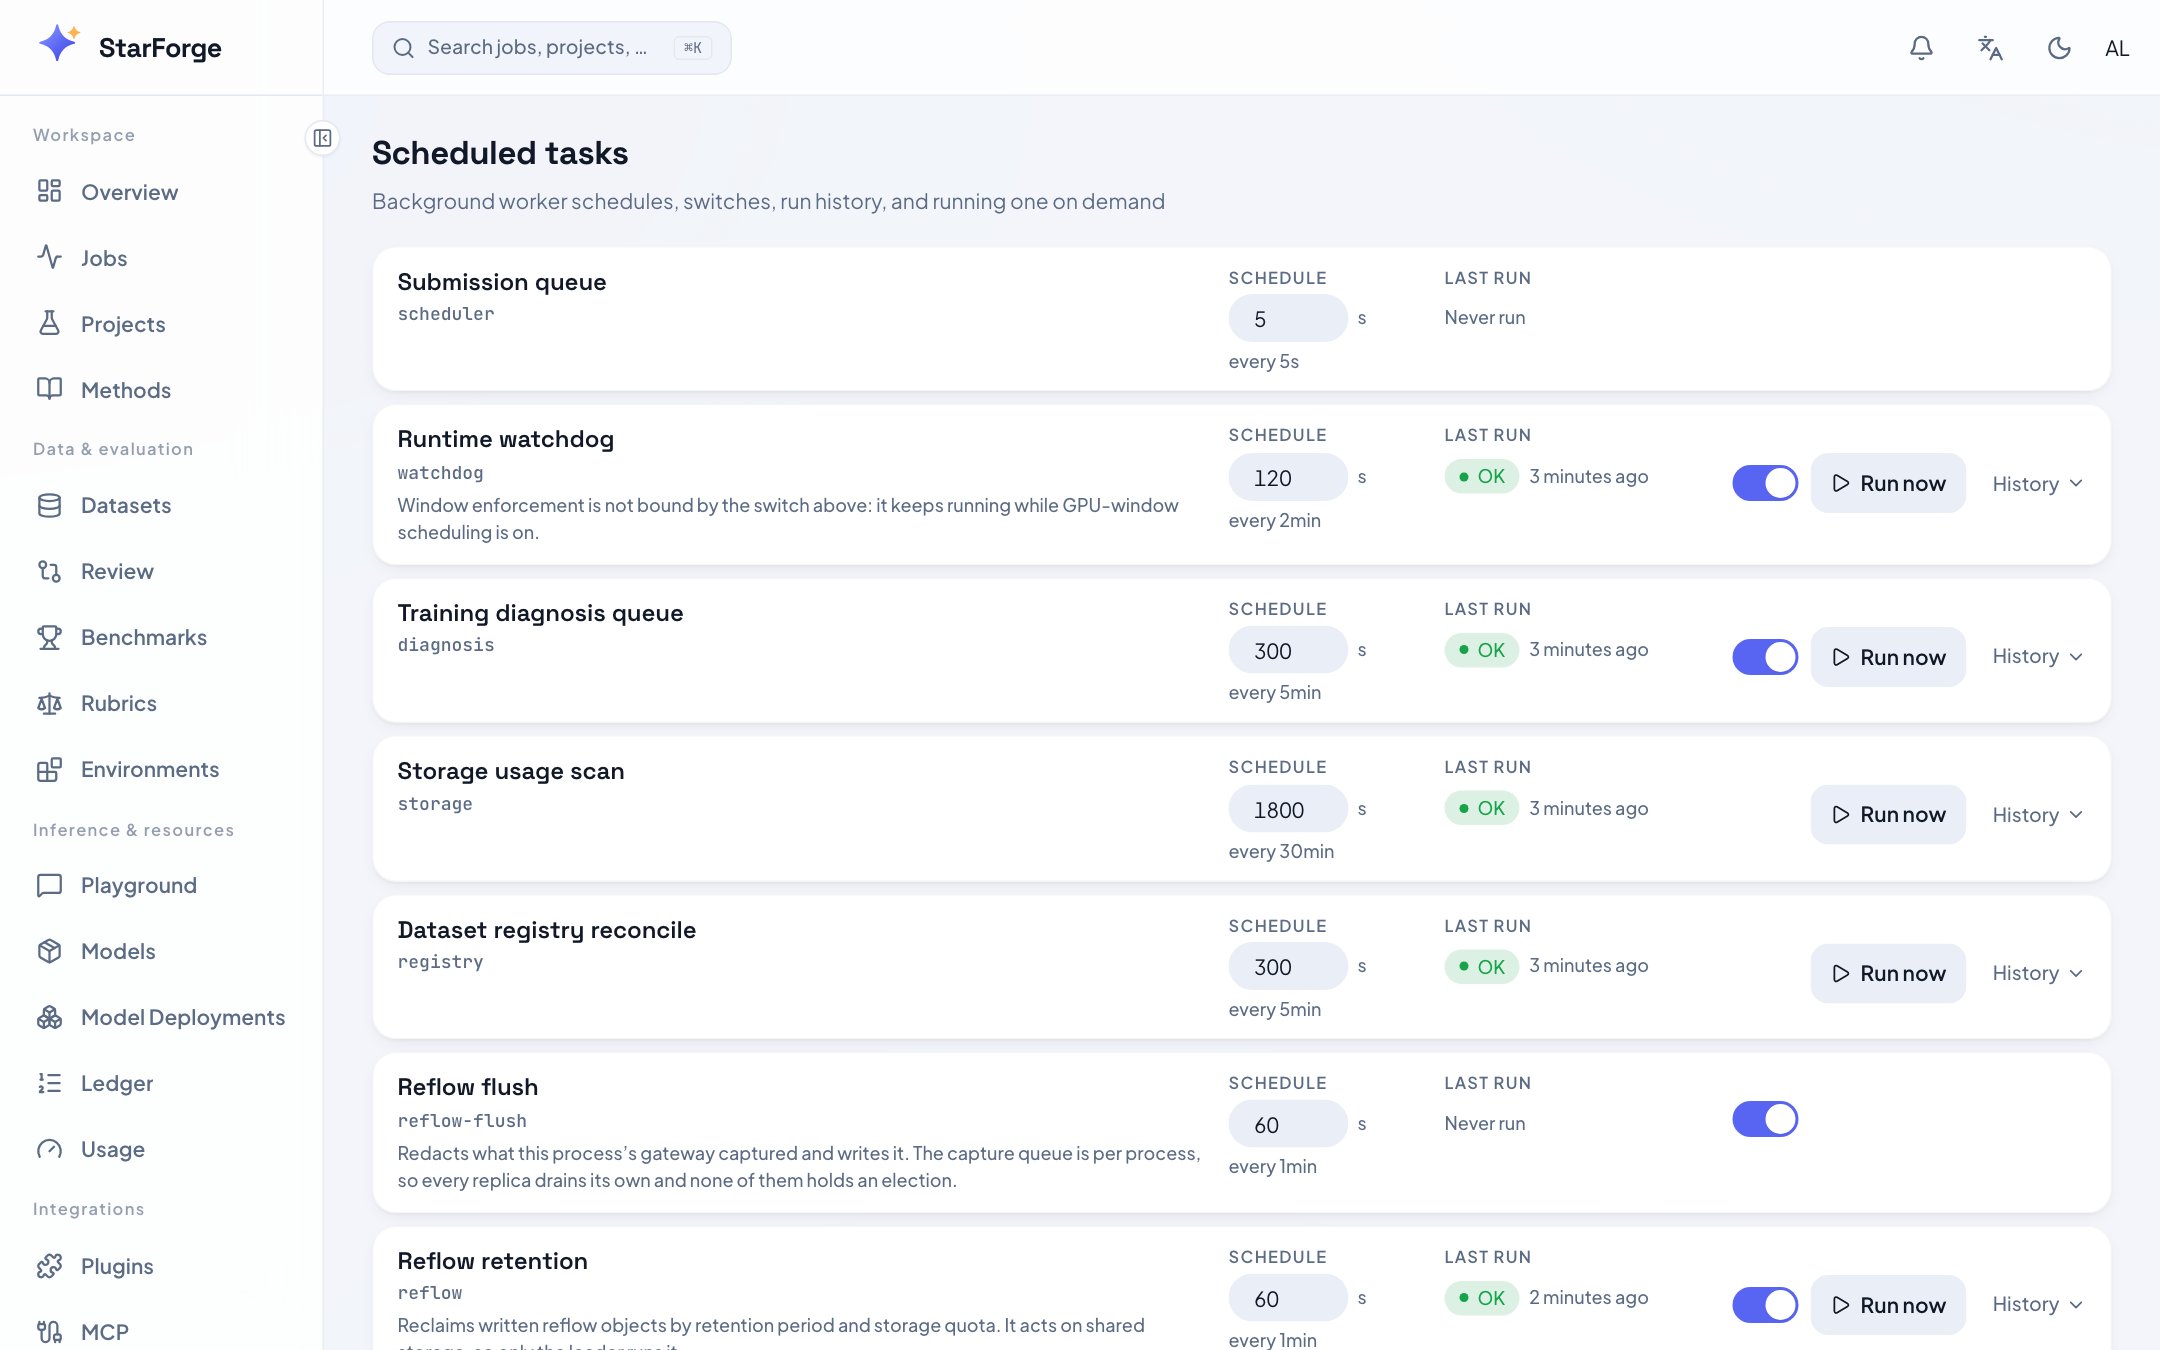Click the Reflow retention OK status badge
This screenshot has width=2160, height=1350.
(x=1481, y=1297)
